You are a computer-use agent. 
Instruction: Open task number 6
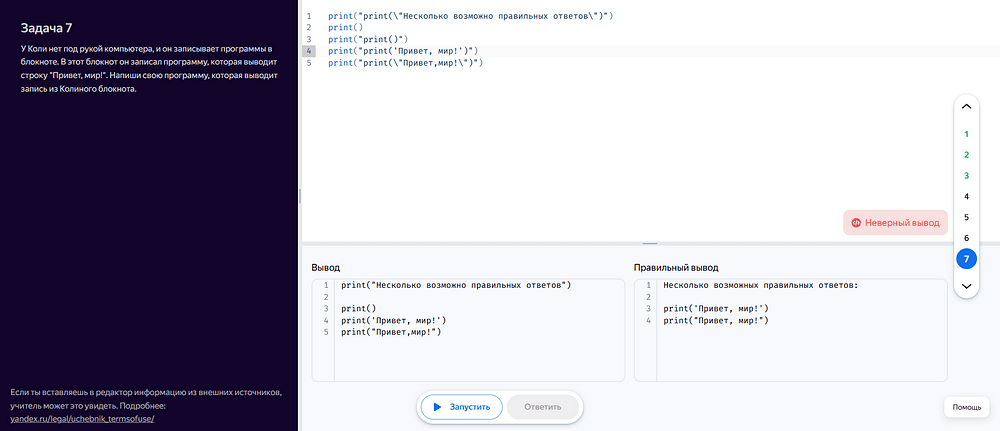pos(966,238)
